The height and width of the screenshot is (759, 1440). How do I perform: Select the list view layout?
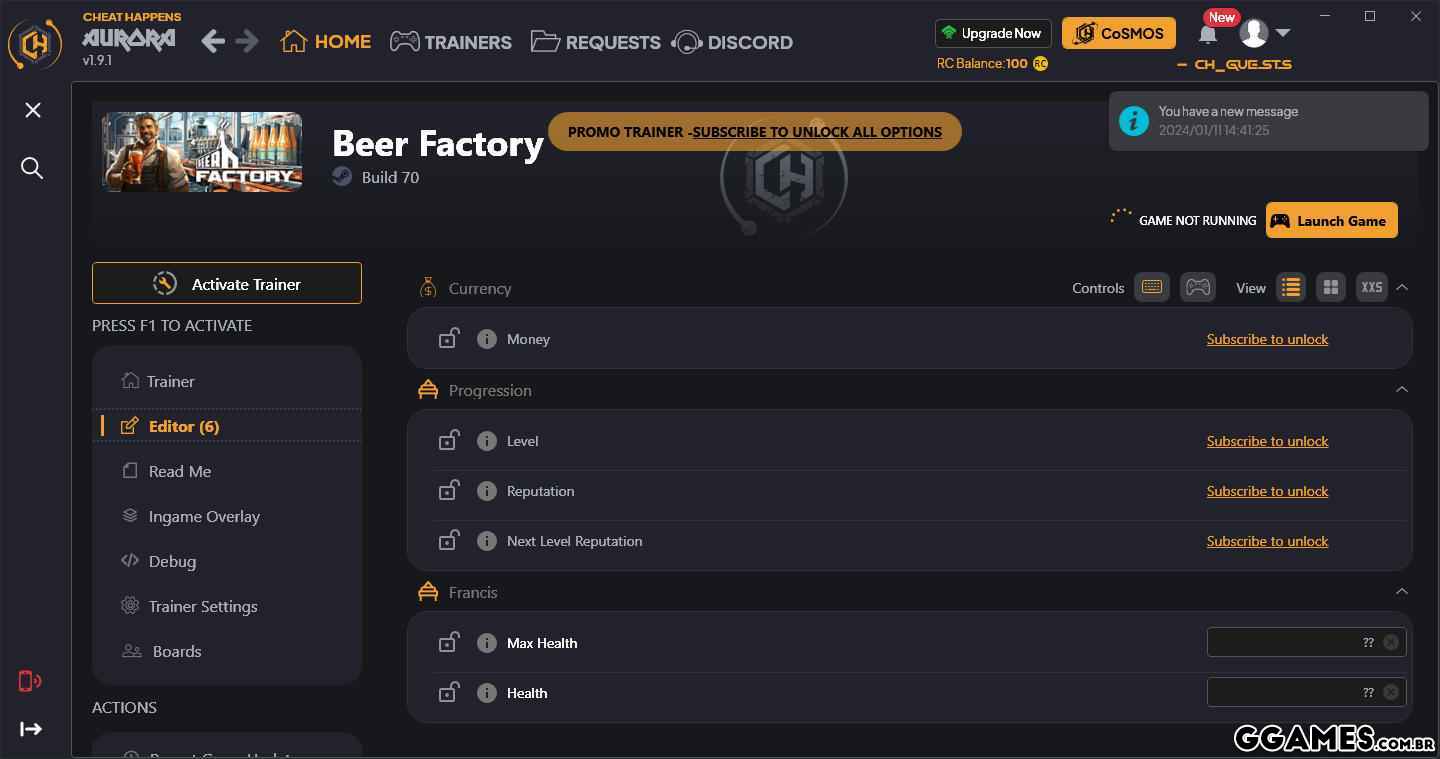point(1291,287)
